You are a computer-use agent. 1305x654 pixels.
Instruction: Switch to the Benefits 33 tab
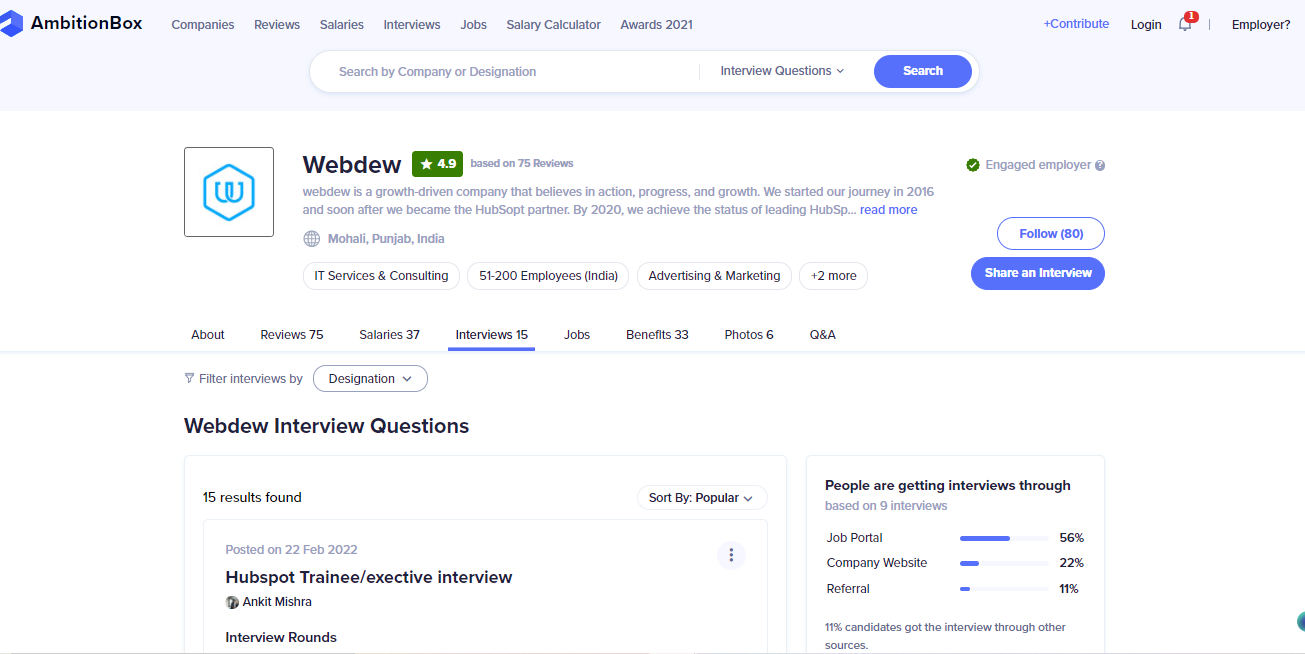coord(657,334)
